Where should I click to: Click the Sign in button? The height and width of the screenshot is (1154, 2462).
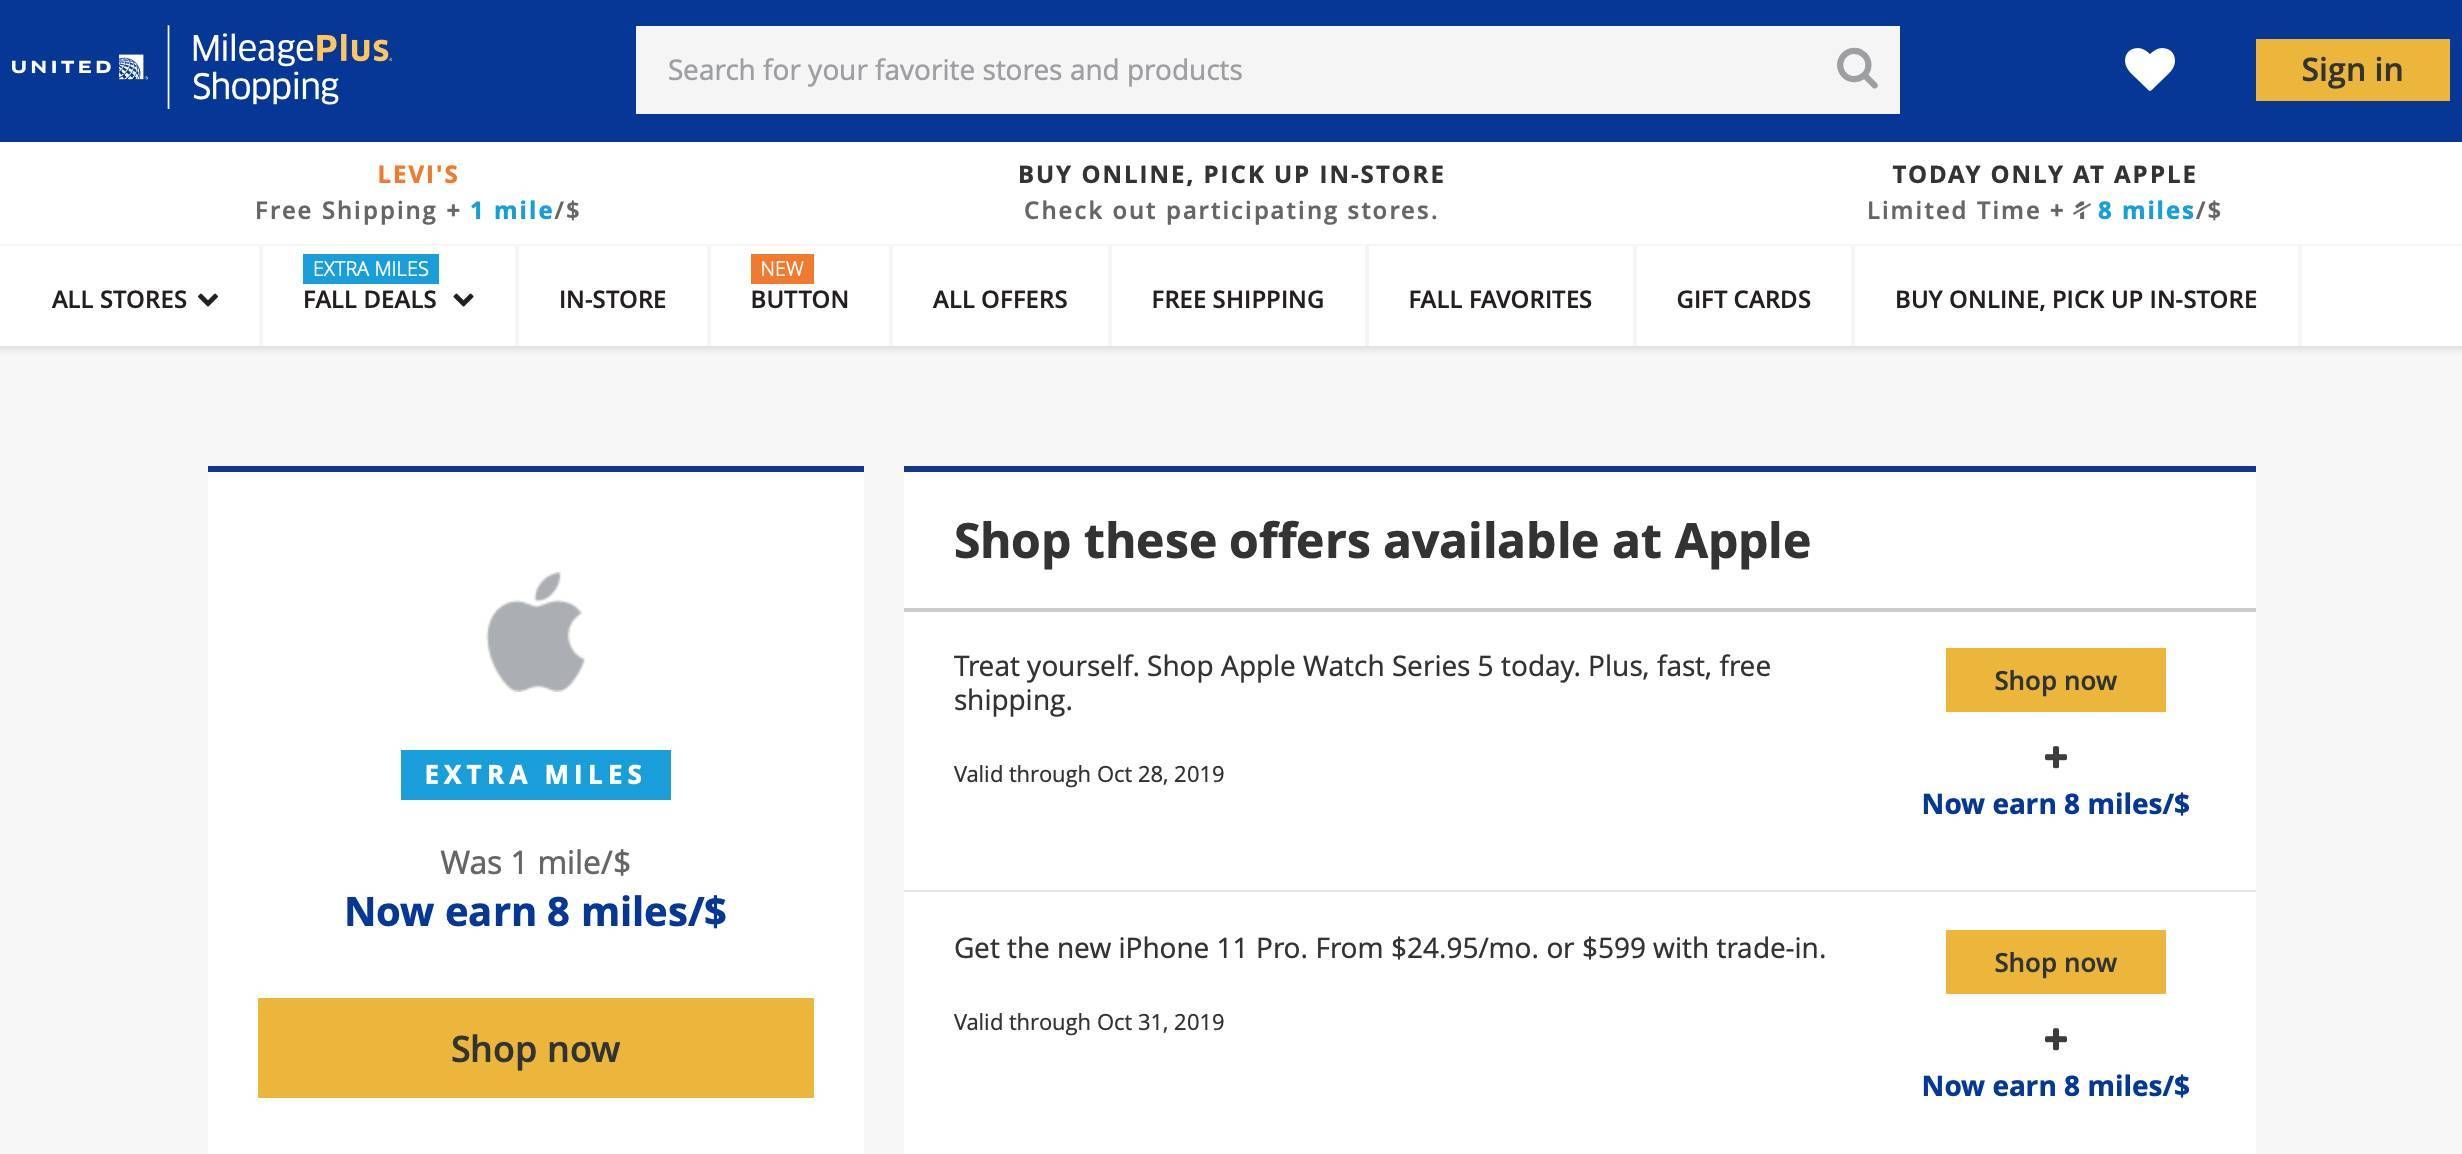point(2352,69)
